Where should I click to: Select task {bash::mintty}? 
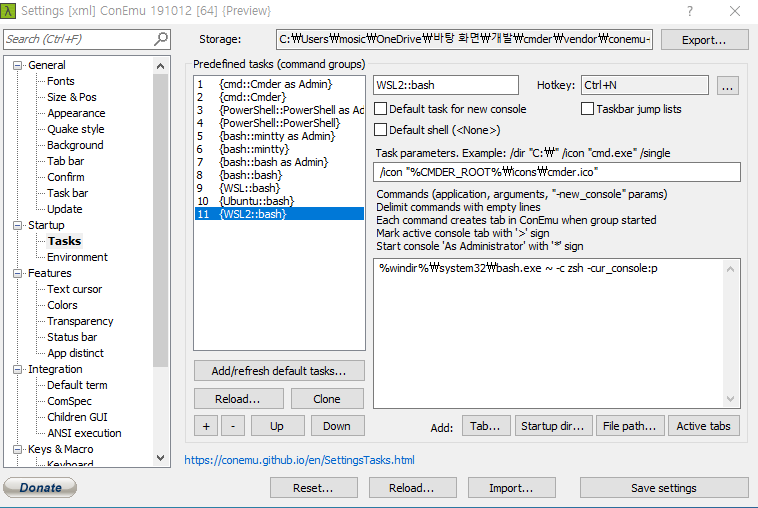[279, 149]
